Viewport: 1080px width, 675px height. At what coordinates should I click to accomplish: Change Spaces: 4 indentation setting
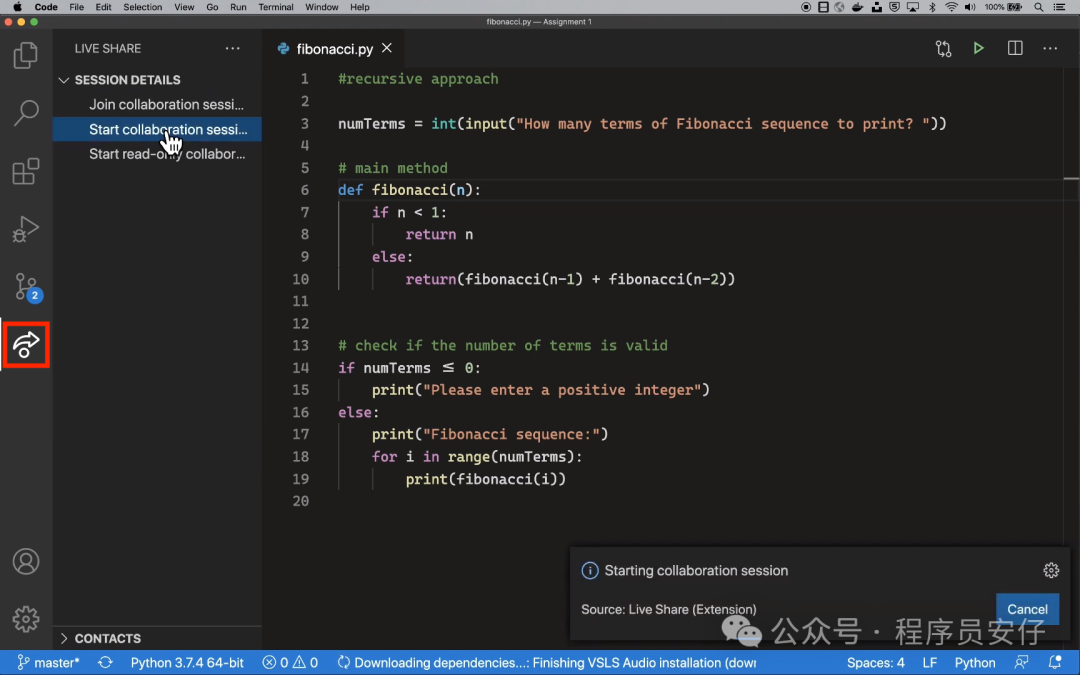(875, 662)
